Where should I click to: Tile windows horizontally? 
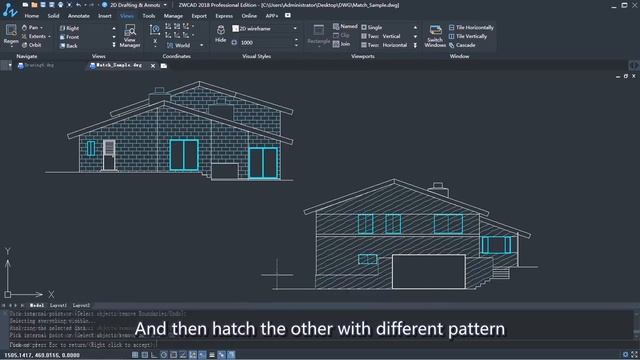point(471,27)
